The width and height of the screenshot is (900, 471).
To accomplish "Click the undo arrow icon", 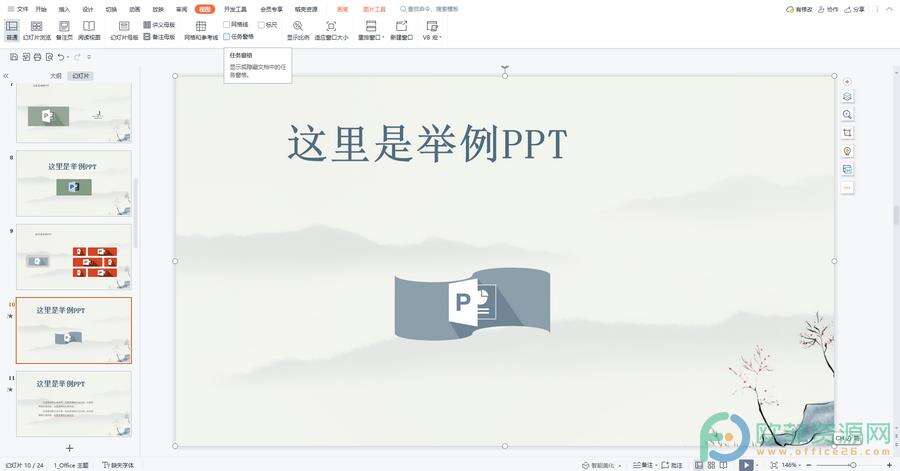I will [x=61, y=57].
